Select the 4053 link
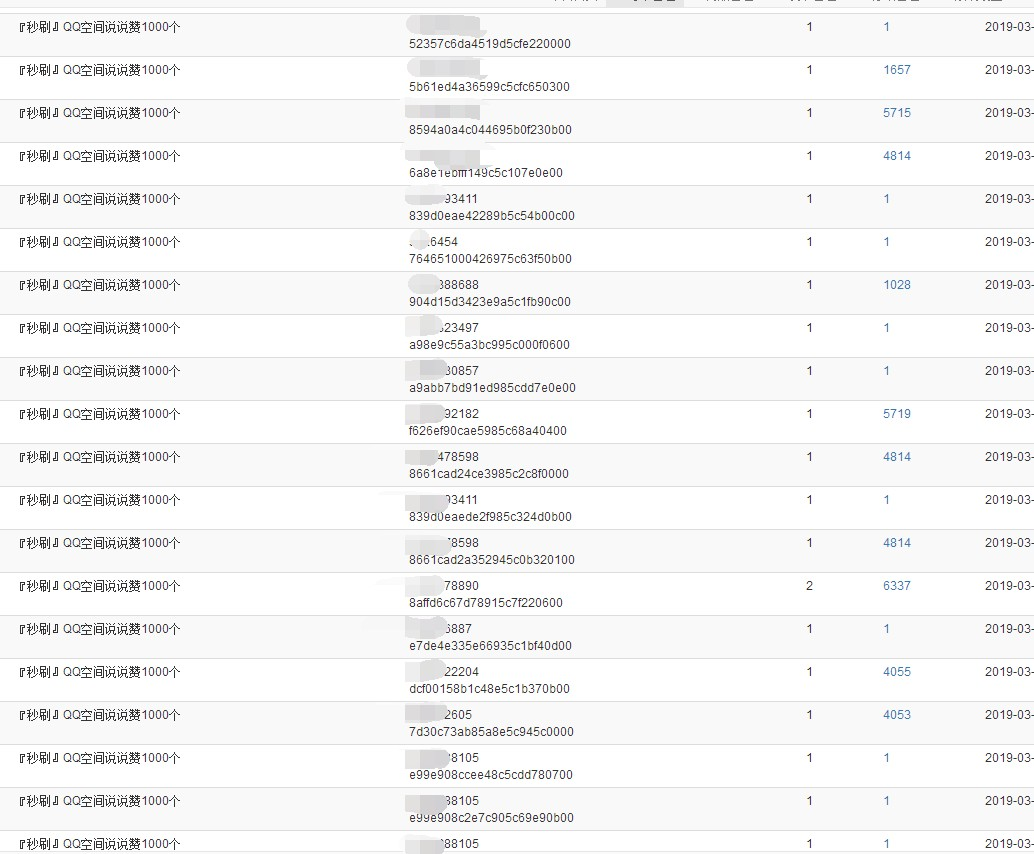This screenshot has width=1034, height=854. 896,715
